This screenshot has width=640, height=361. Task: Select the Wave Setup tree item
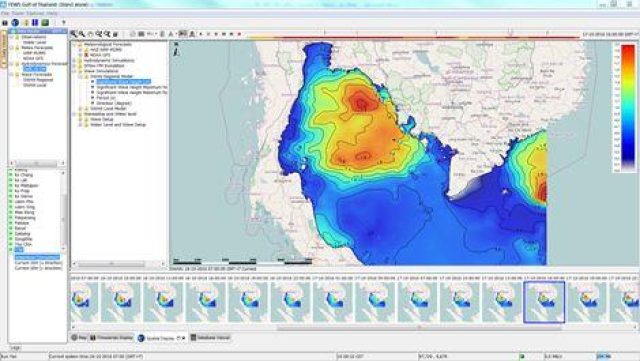pyautogui.click(x=102, y=119)
